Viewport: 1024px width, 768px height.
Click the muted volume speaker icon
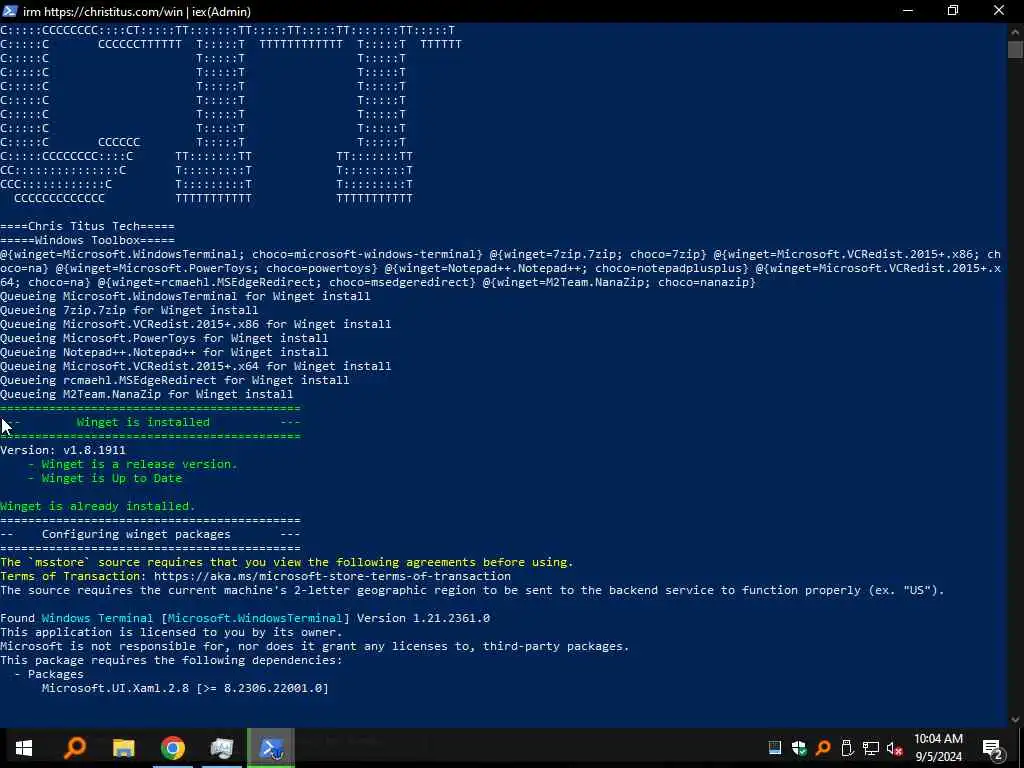tap(895, 748)
